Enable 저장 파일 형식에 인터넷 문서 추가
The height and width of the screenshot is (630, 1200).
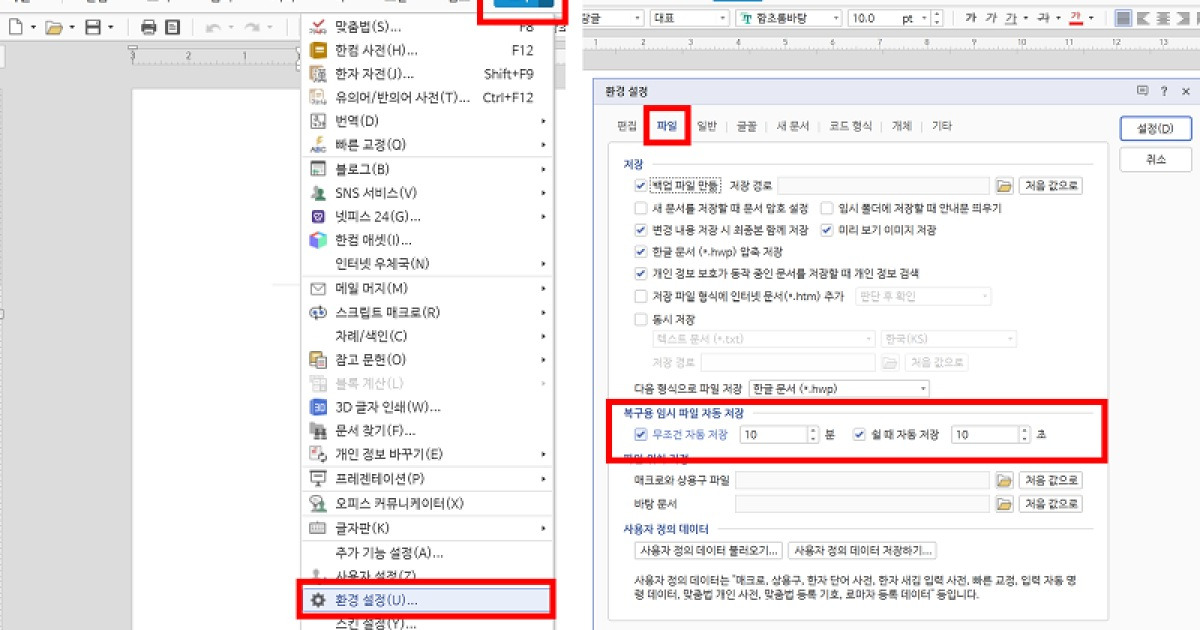point(641,296)
